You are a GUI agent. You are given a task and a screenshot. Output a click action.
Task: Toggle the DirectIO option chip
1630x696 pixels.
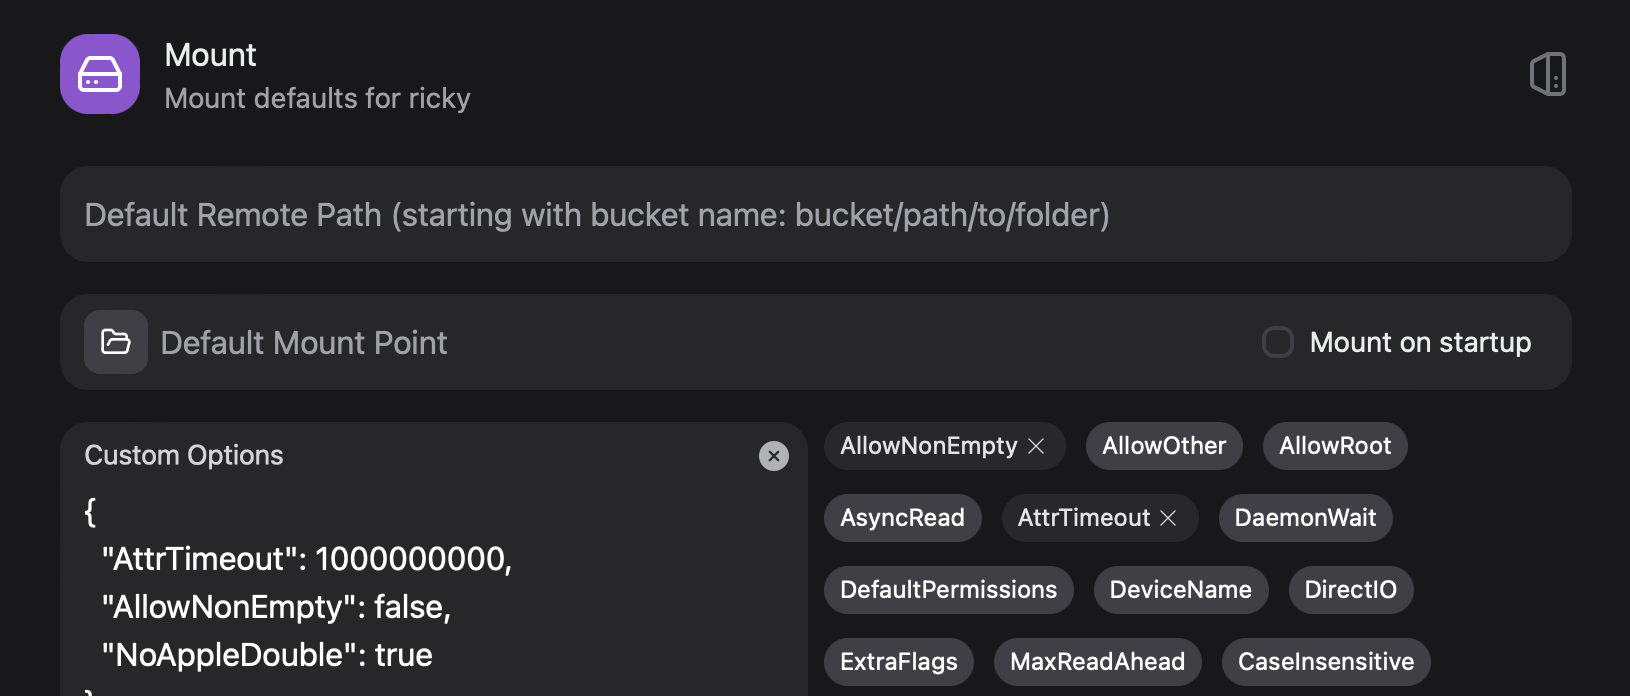(x=1350, y=590)
